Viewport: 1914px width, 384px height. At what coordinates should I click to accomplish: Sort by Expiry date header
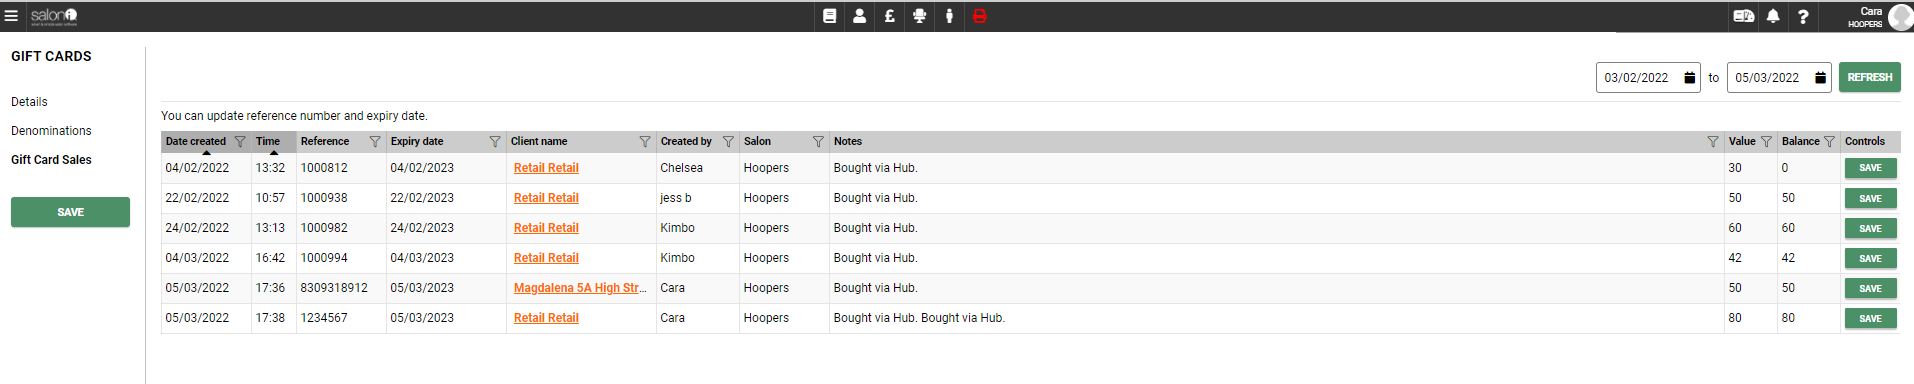click(x=417, y=142)
